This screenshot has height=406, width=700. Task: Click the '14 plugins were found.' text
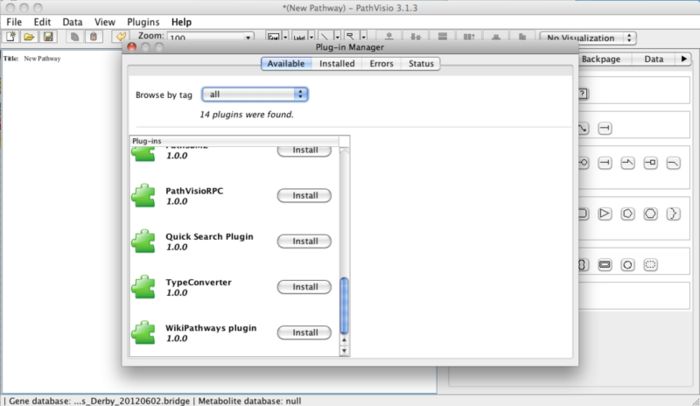click(246, 114)
